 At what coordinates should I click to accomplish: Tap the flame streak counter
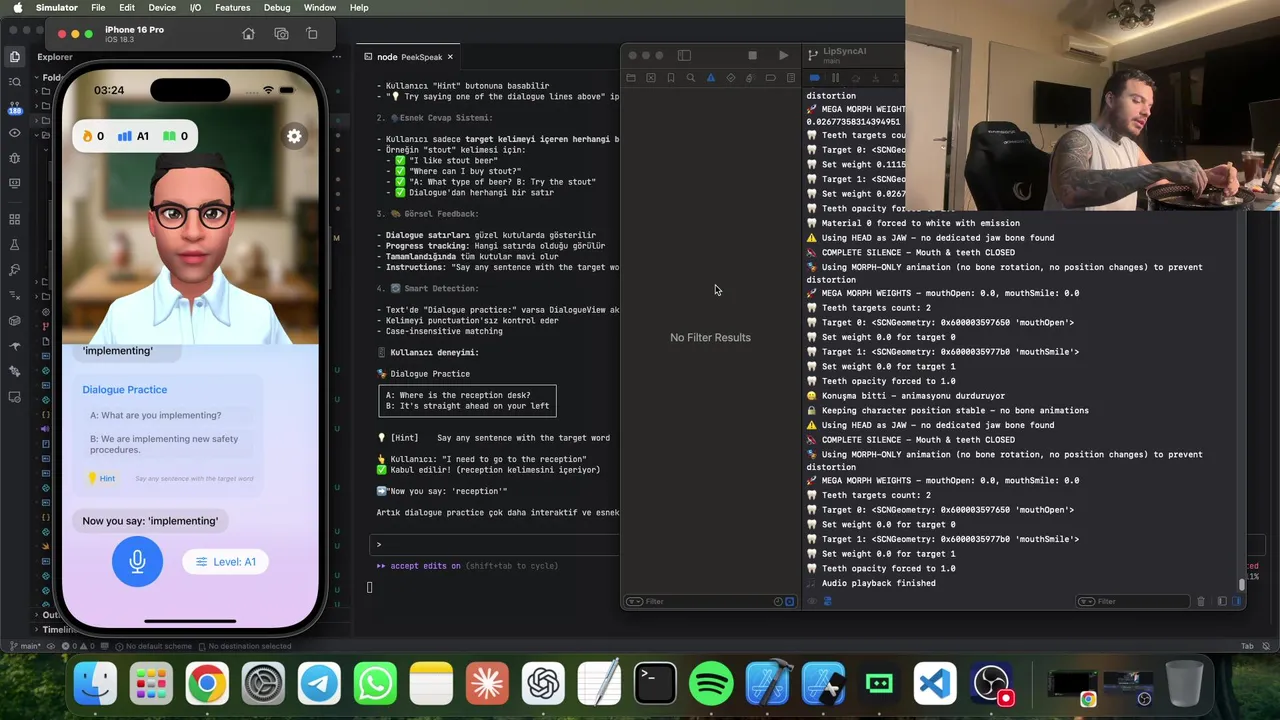tap(93, 136)
